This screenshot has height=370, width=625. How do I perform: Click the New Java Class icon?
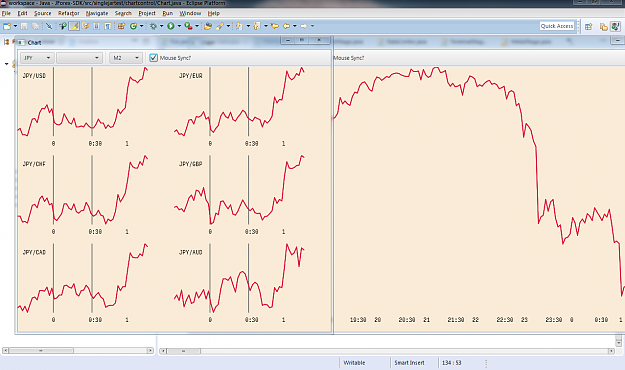[x=133, y=26]
